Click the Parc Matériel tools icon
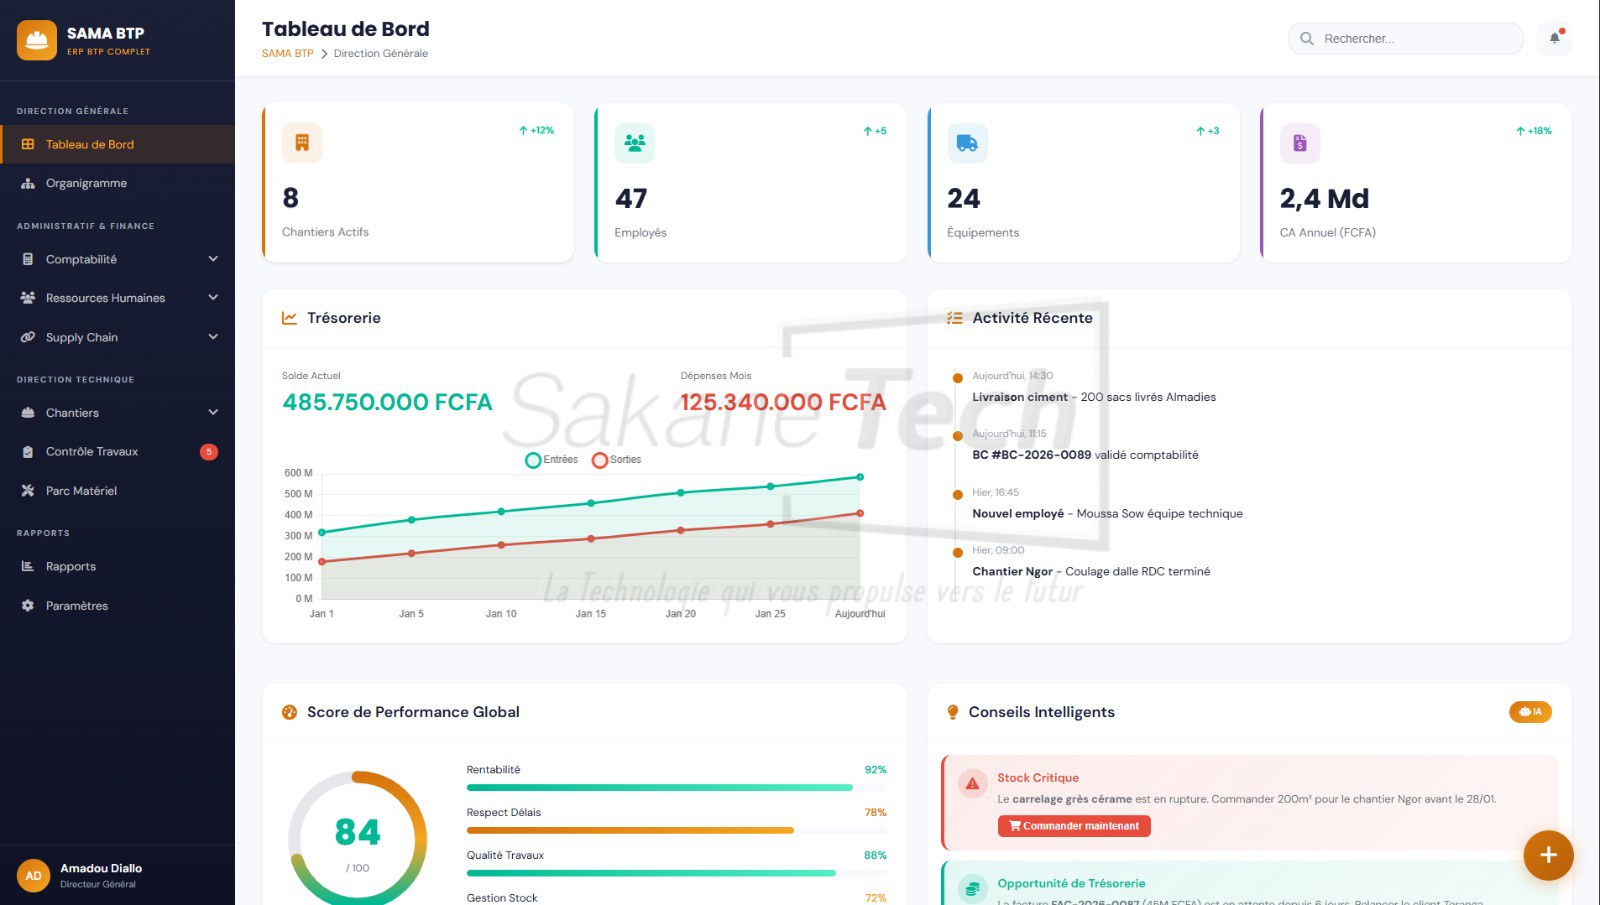This screenshot has width=1600, height=905. point(28,491)
